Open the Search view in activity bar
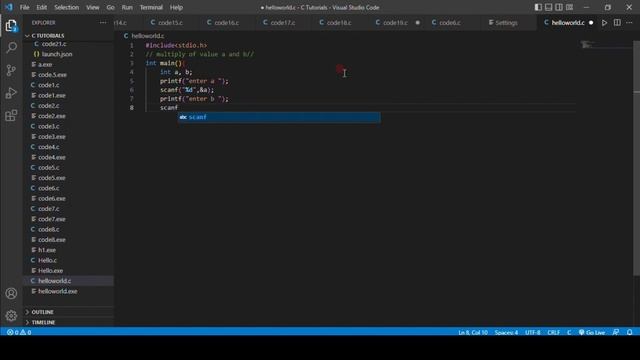Screen dimensions: 640x360 point(11,48)
